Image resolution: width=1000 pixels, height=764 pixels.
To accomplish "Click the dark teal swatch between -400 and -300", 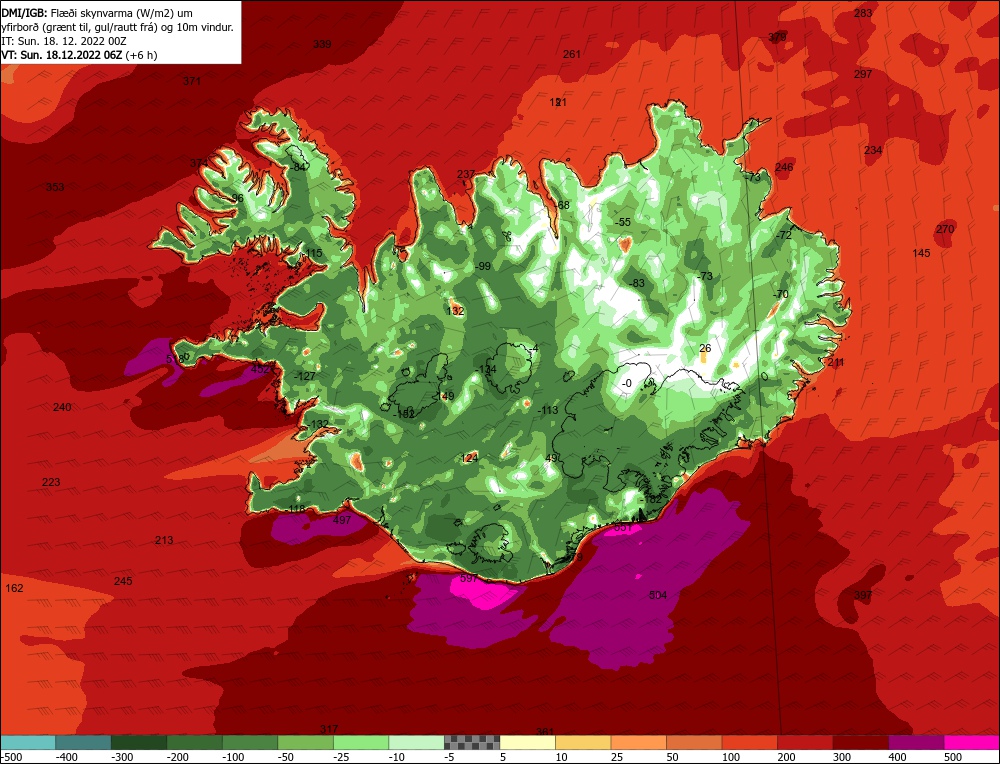I will (83, 742).
